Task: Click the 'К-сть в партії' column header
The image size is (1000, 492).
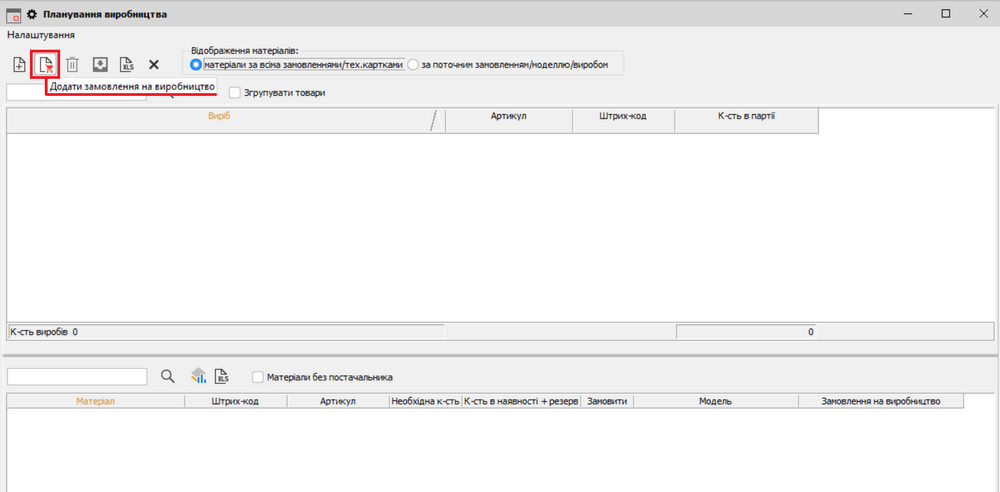Action: tap(746, 117)
